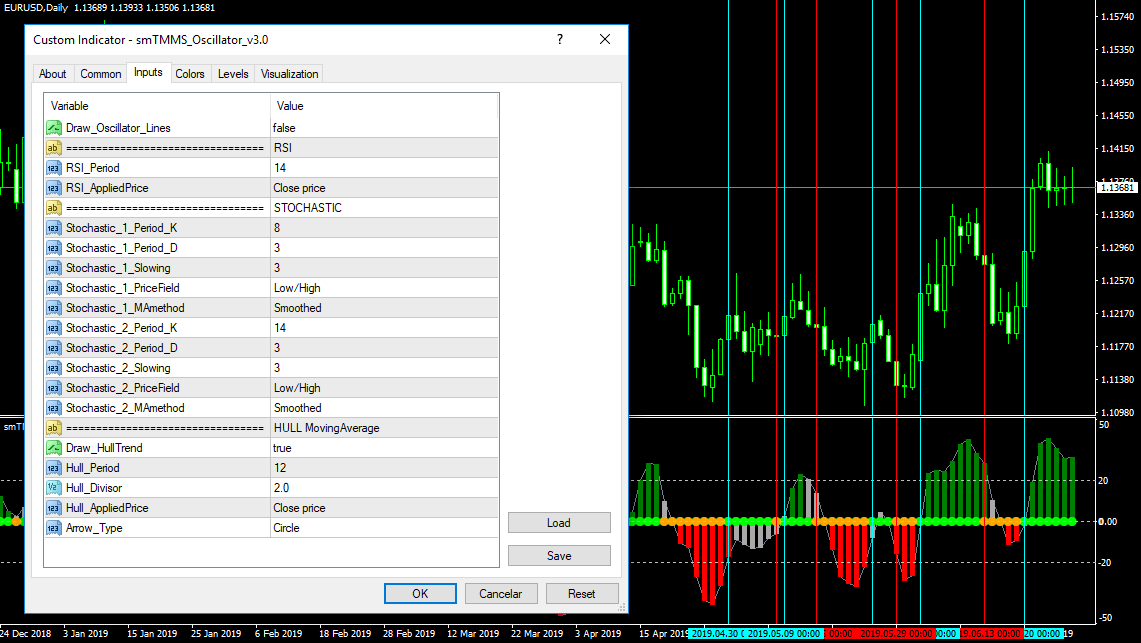Click the Stochastic_1_Period_K integer icon

click(54, 228)
